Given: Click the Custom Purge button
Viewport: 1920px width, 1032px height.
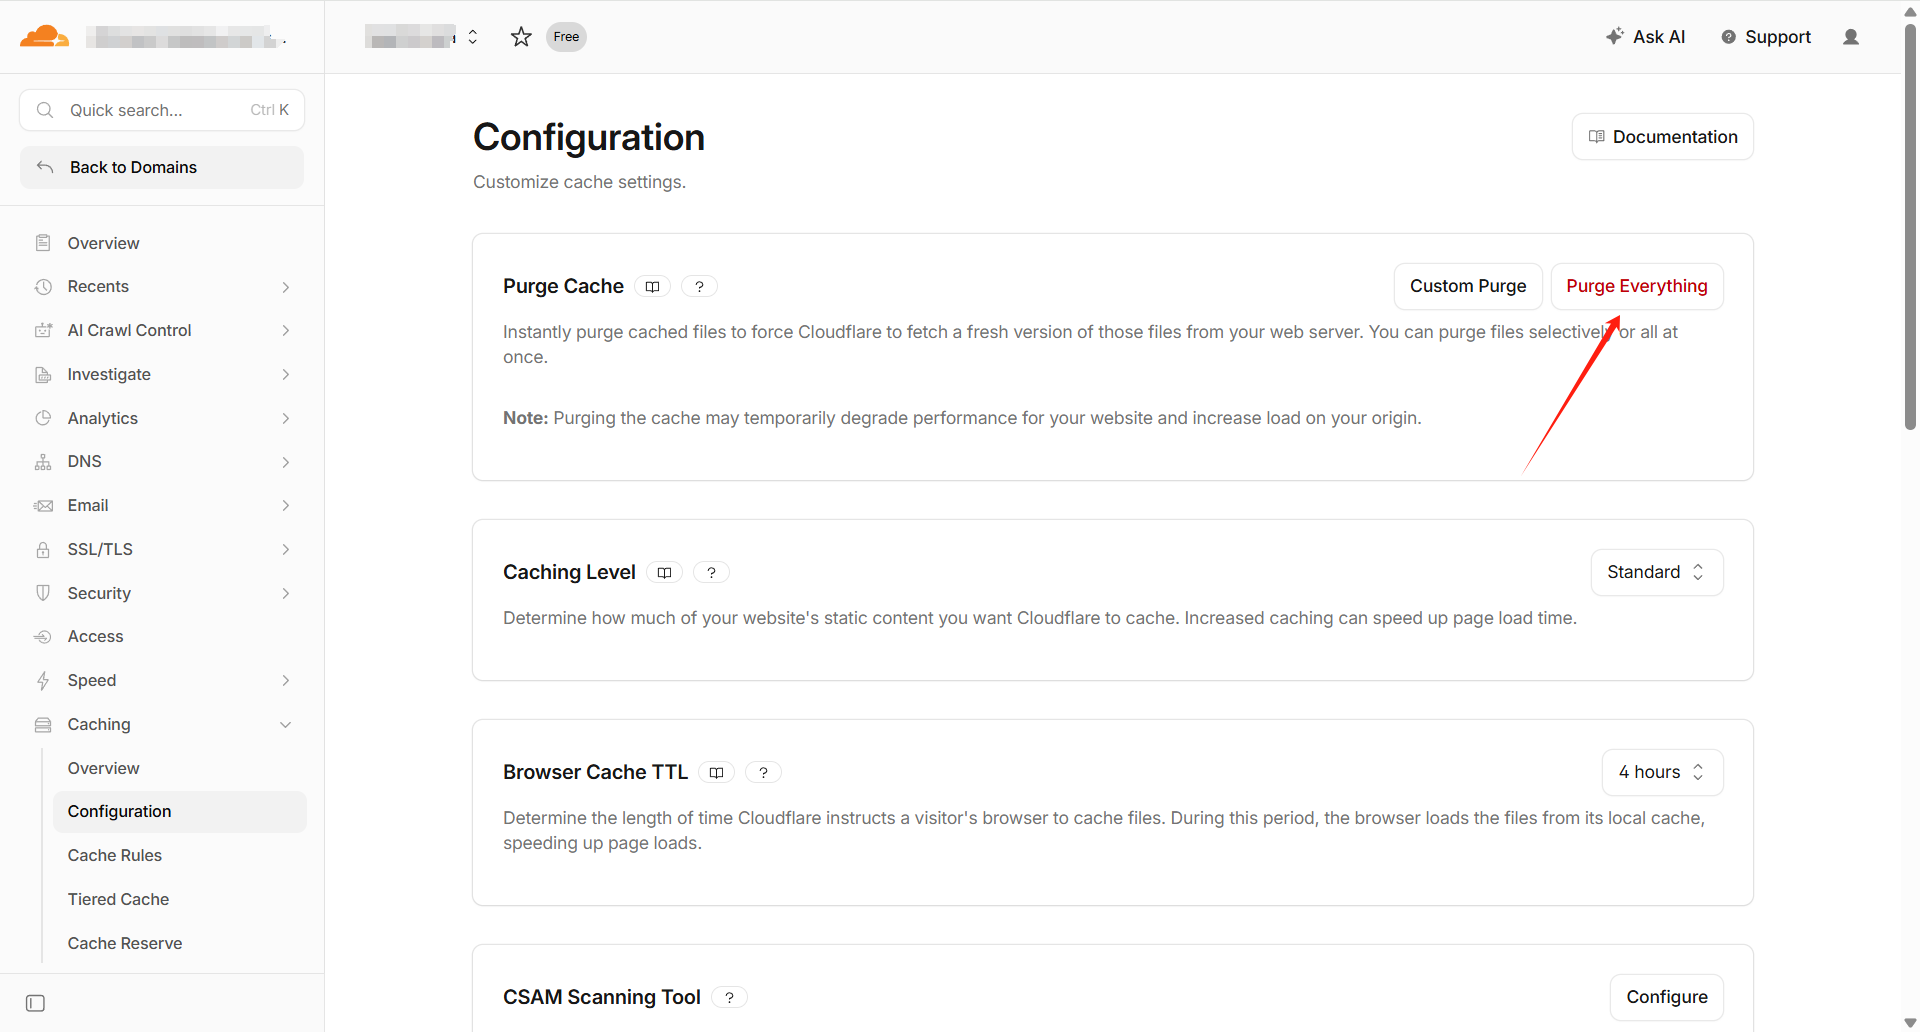Looking at the screenshot, I should pos(1468,287).
